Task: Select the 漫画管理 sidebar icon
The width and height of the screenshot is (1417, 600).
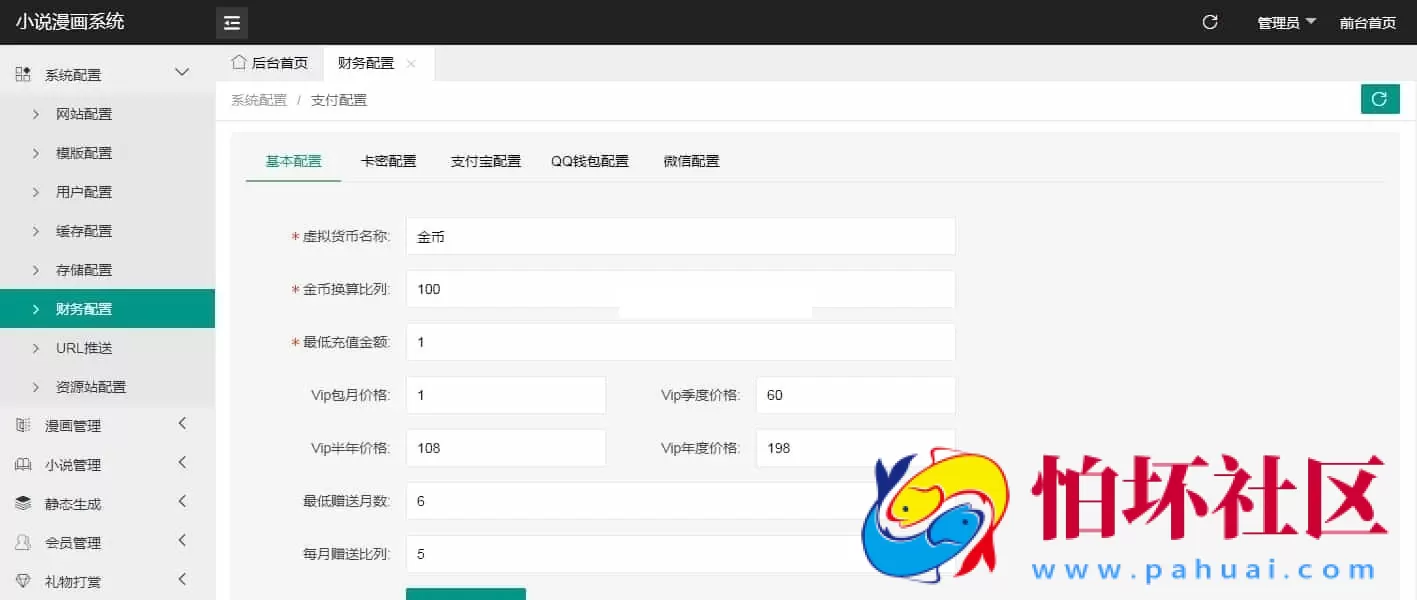Action: pos(22,425)
